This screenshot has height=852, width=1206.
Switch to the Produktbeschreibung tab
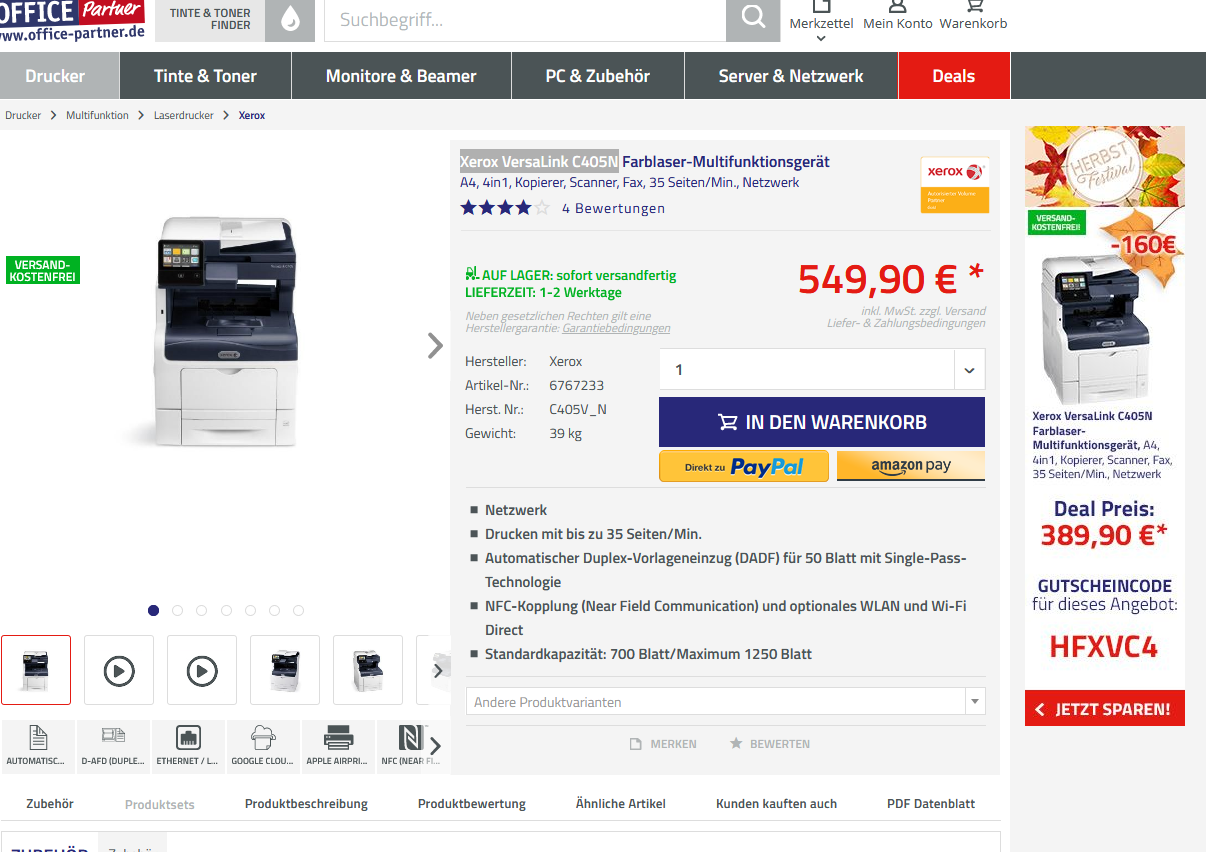(306, 804)
